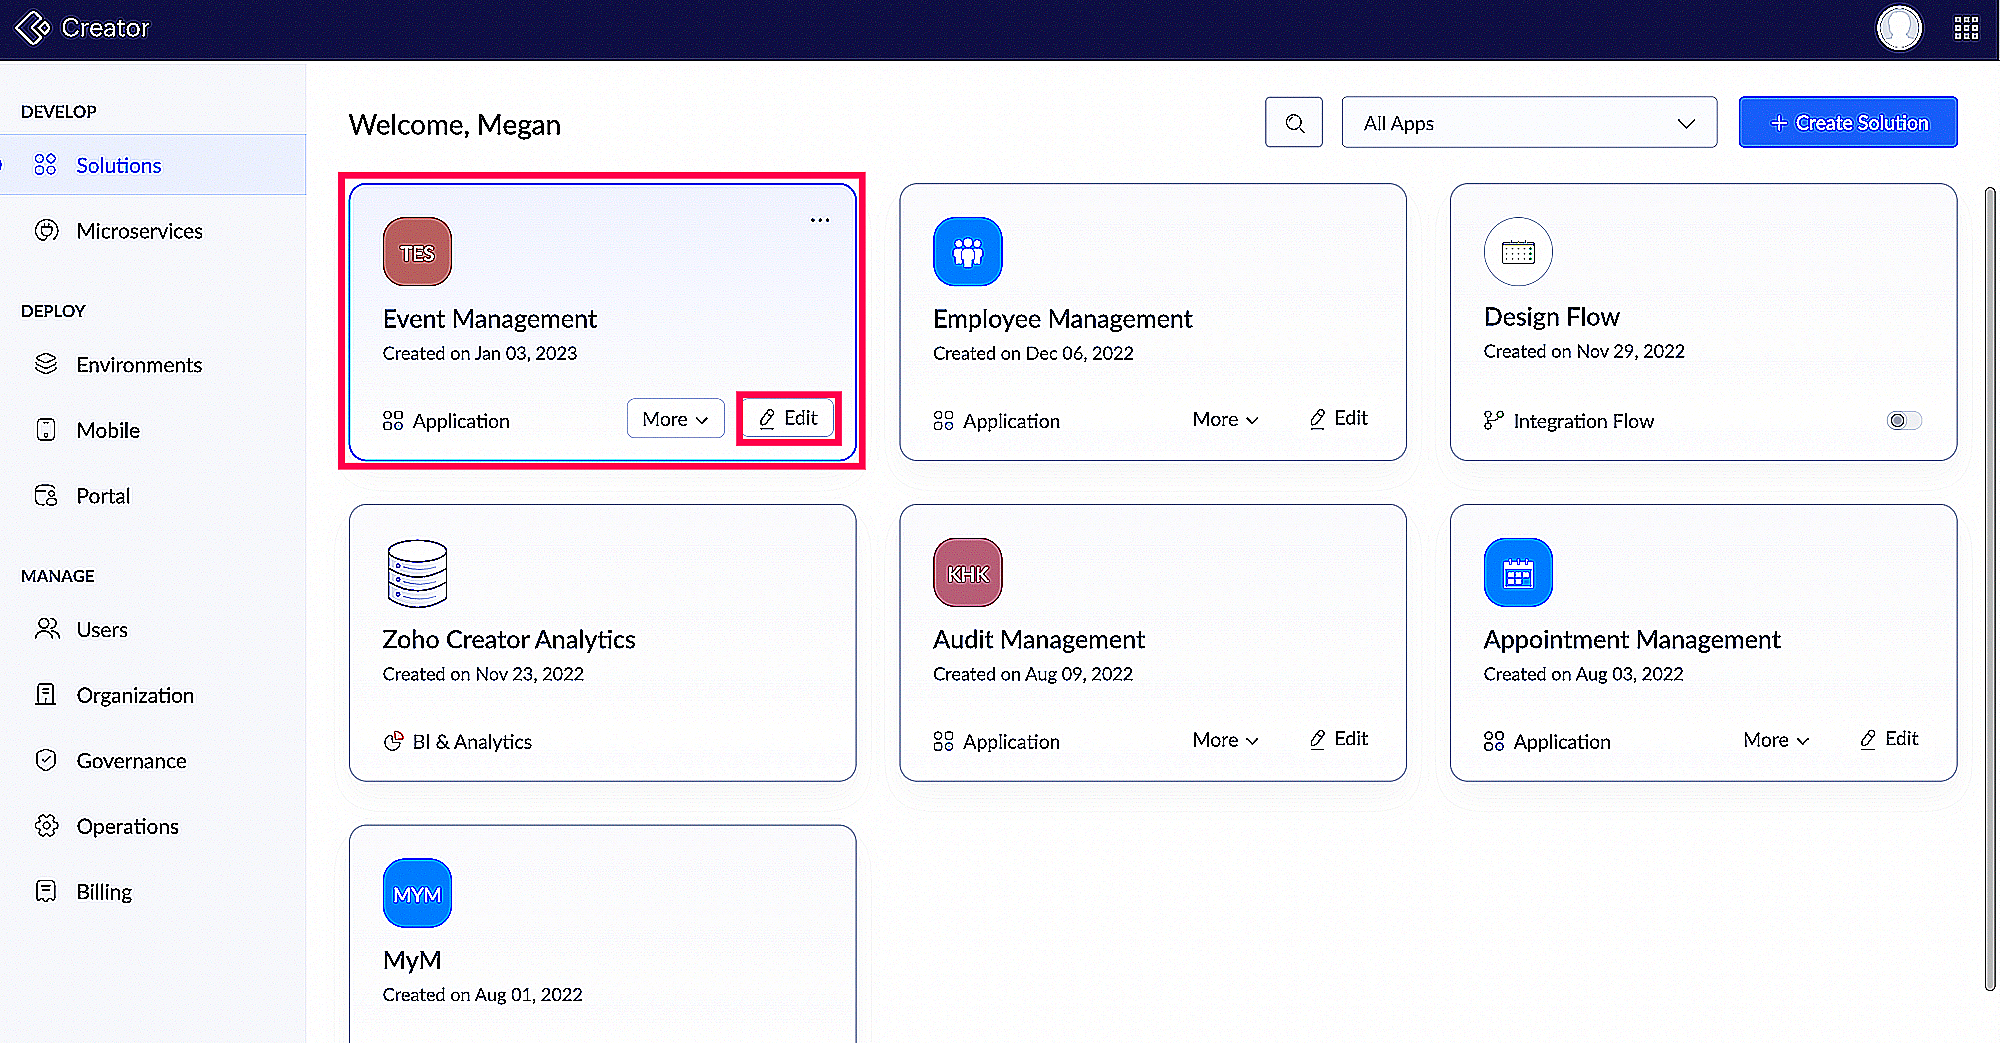Image resolution: width=2000 pixels, height=1043 pixels.
Task: Open the Zoho Creator Analytics title
Action: point(509,639)
